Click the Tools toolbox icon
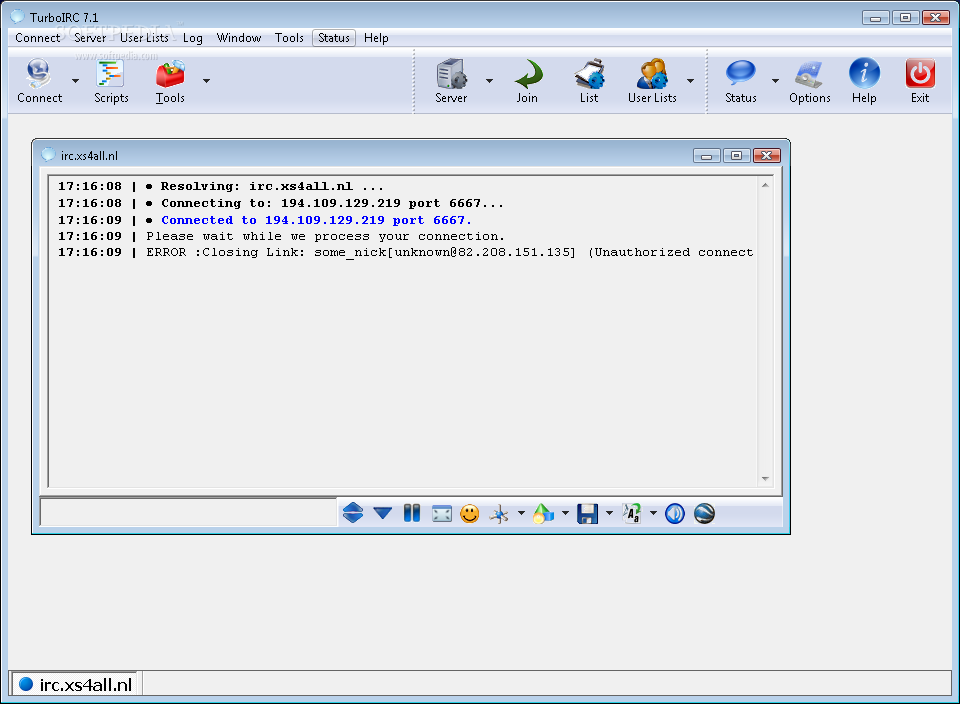The height and width of the screenshot is (704, 960). tap(170, 74)
